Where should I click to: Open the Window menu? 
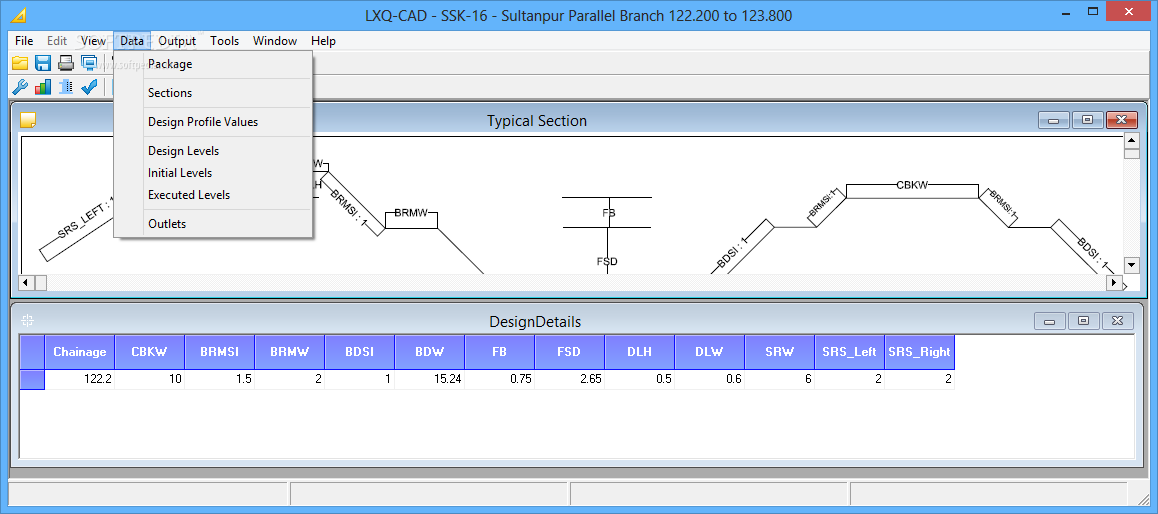click(x=275, y=41)
